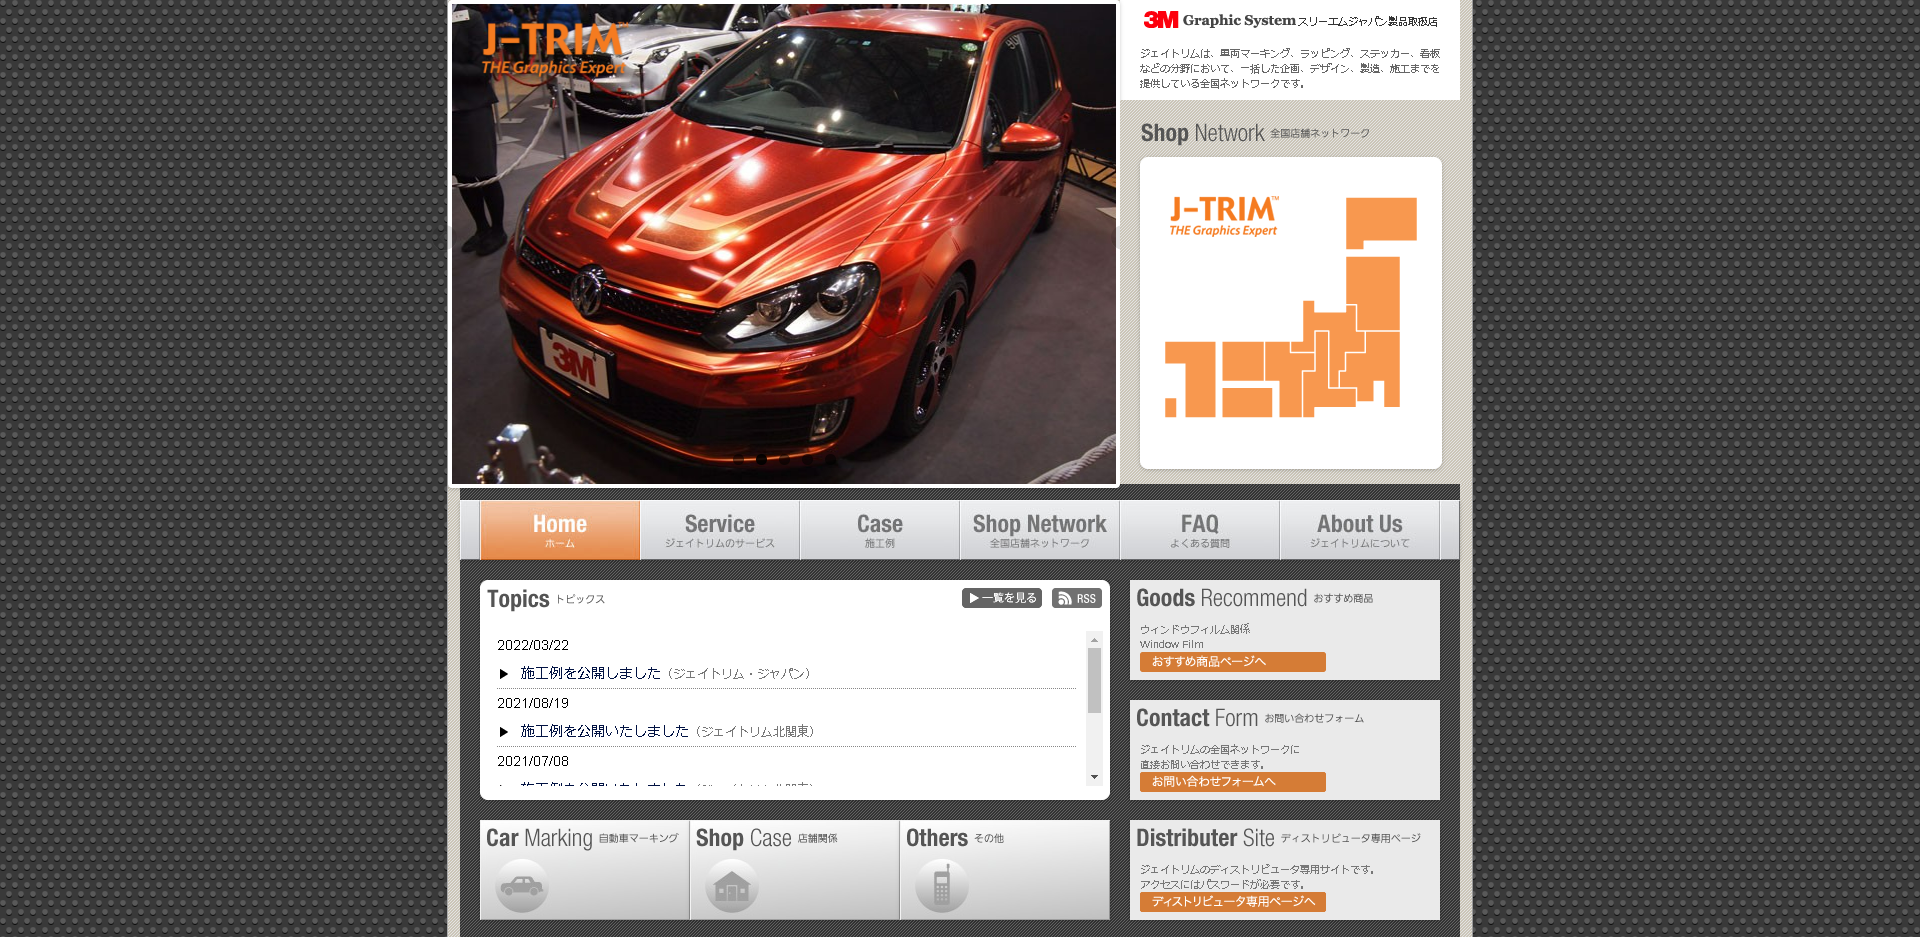Click the ウィンドウフィルム関係 Window Film text
Viewport: 1920px width, 937px height.
pos(1195,636)
